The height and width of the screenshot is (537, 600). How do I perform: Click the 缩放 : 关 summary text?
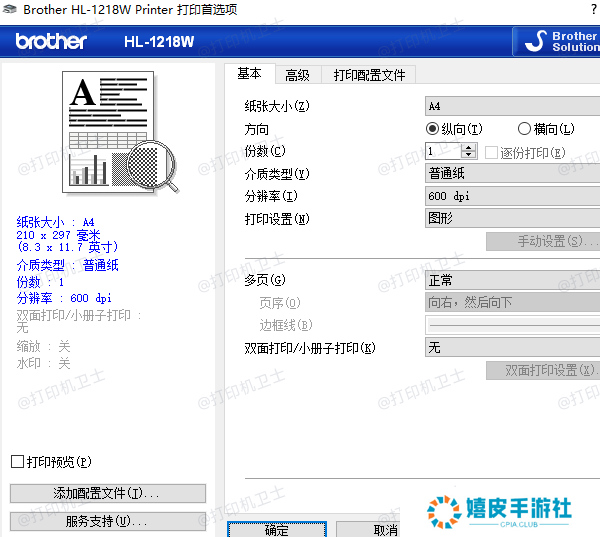click(x=43, y=346)
